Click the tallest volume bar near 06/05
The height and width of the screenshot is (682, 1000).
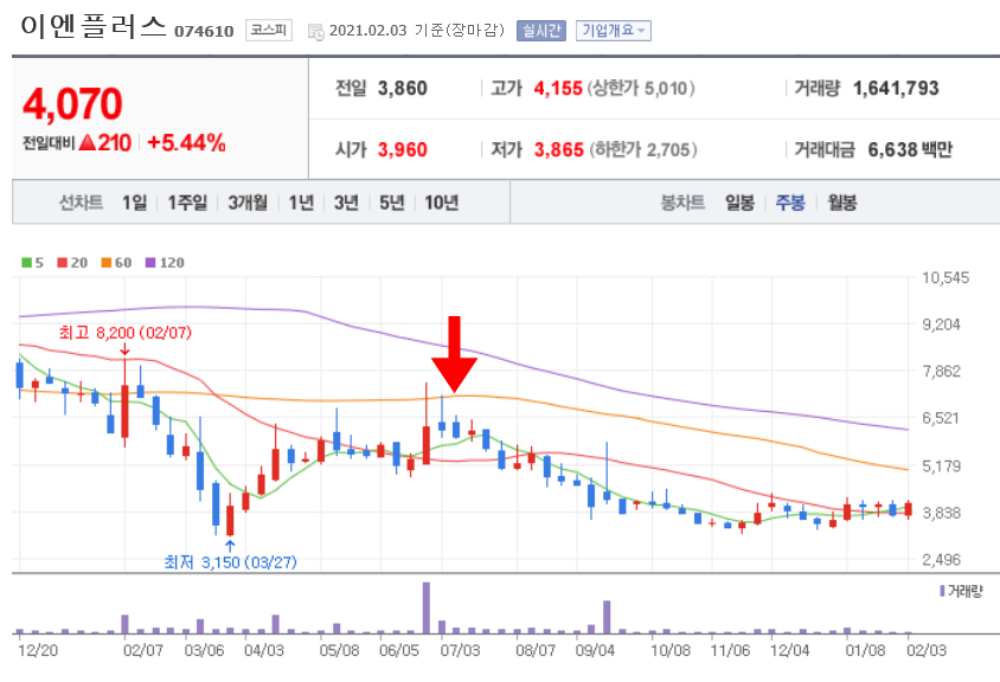tap(426, 607)
